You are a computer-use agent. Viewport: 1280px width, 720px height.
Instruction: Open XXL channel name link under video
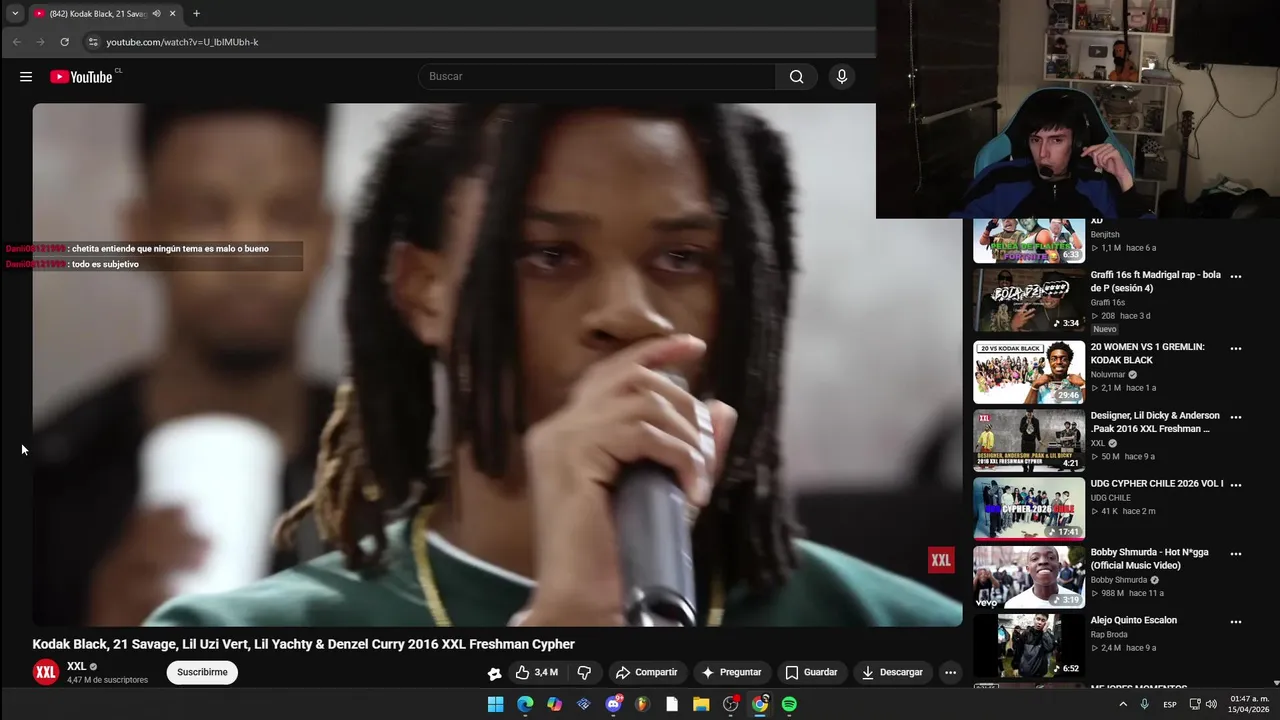tap(76, 666)
